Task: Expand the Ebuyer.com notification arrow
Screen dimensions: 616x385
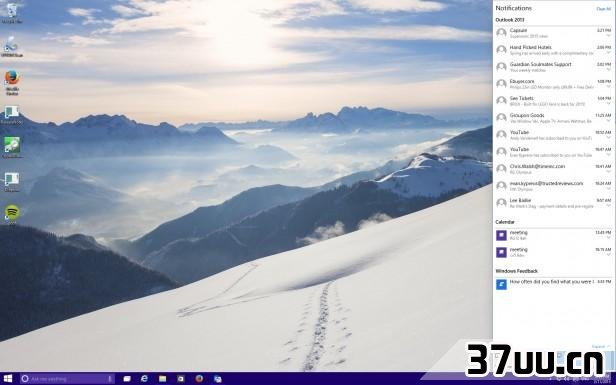Action: 609,87
